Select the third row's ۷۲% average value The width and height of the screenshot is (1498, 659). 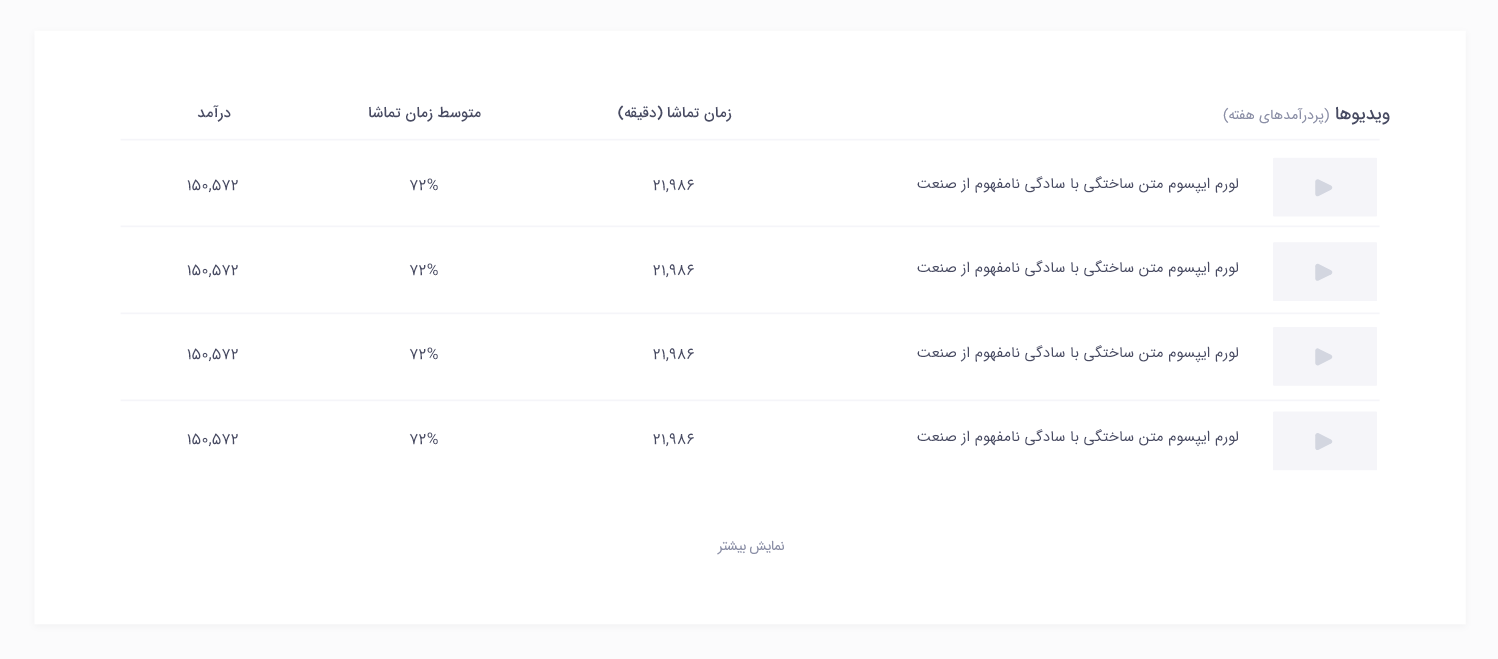[x=424, y=354]
